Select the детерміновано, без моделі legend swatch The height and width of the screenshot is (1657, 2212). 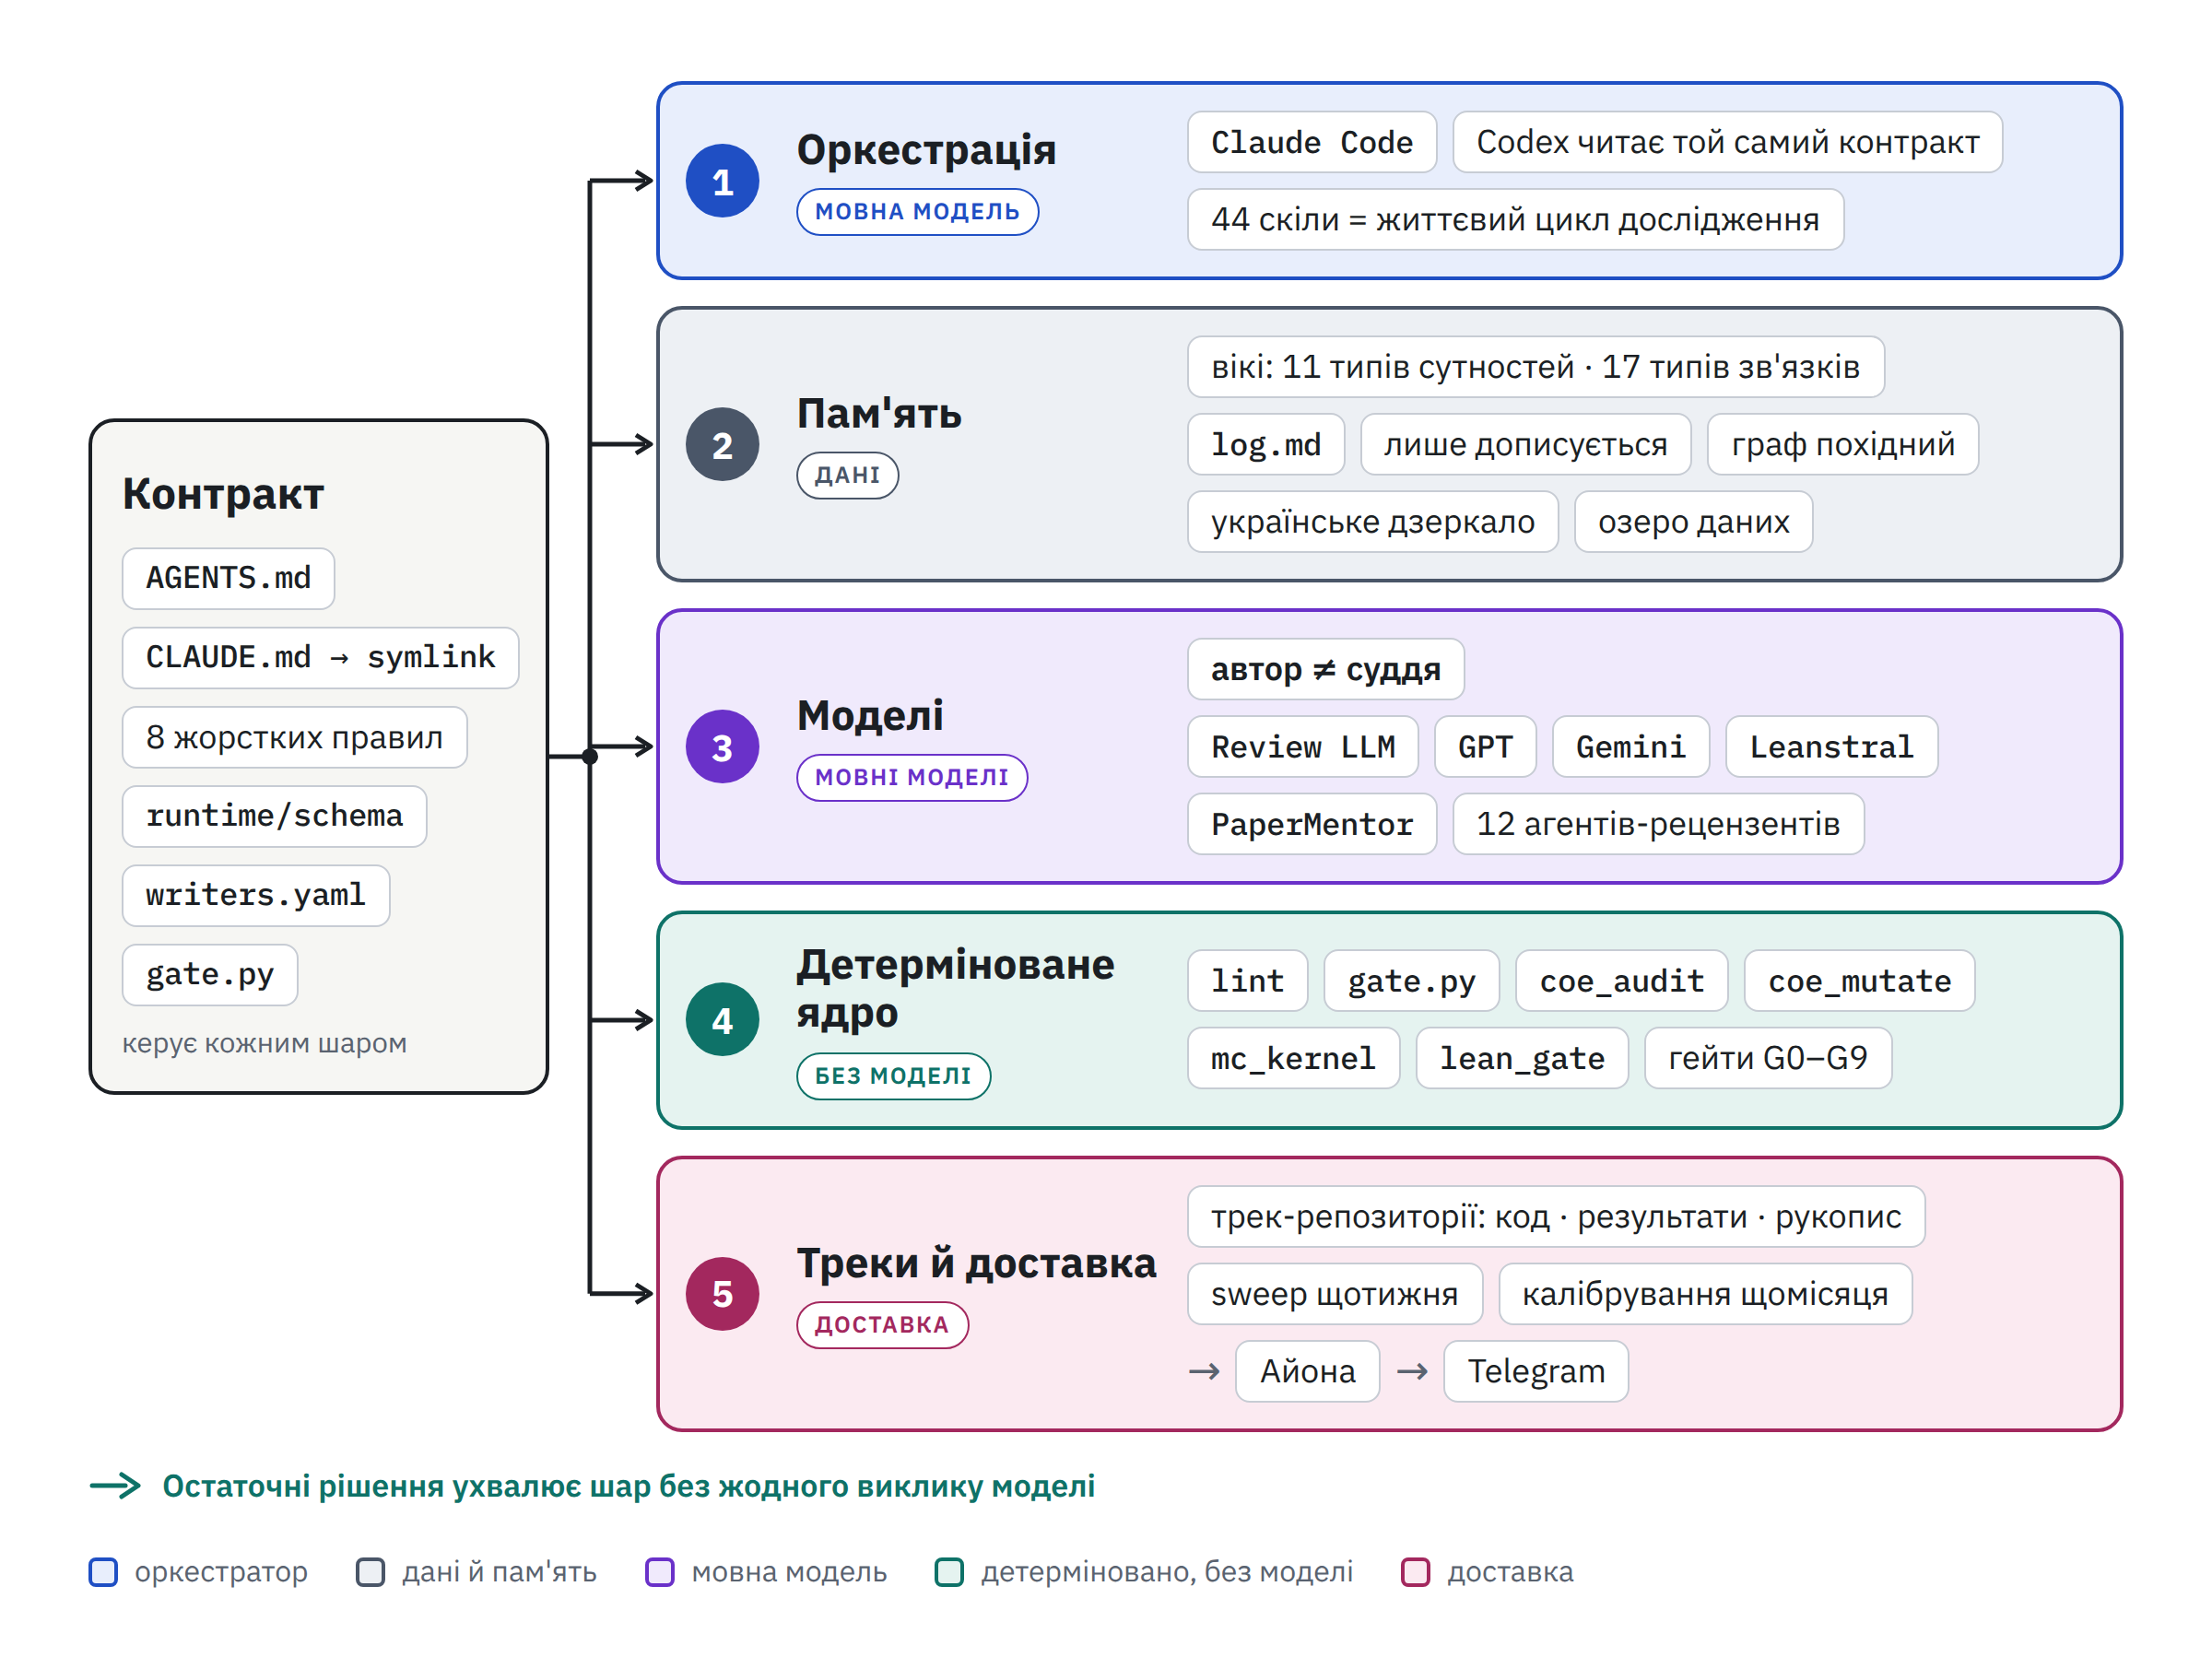[949, 1571]
